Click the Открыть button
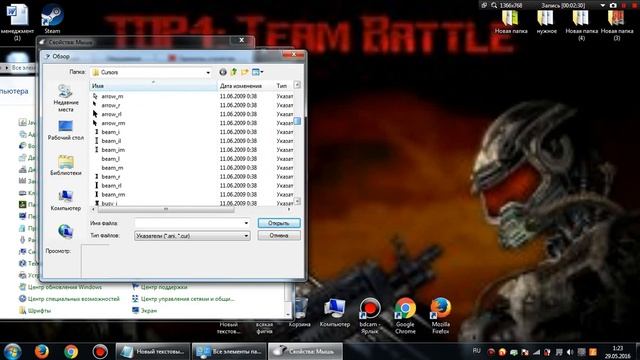This screenshot has width=640, height=360. 279,223
